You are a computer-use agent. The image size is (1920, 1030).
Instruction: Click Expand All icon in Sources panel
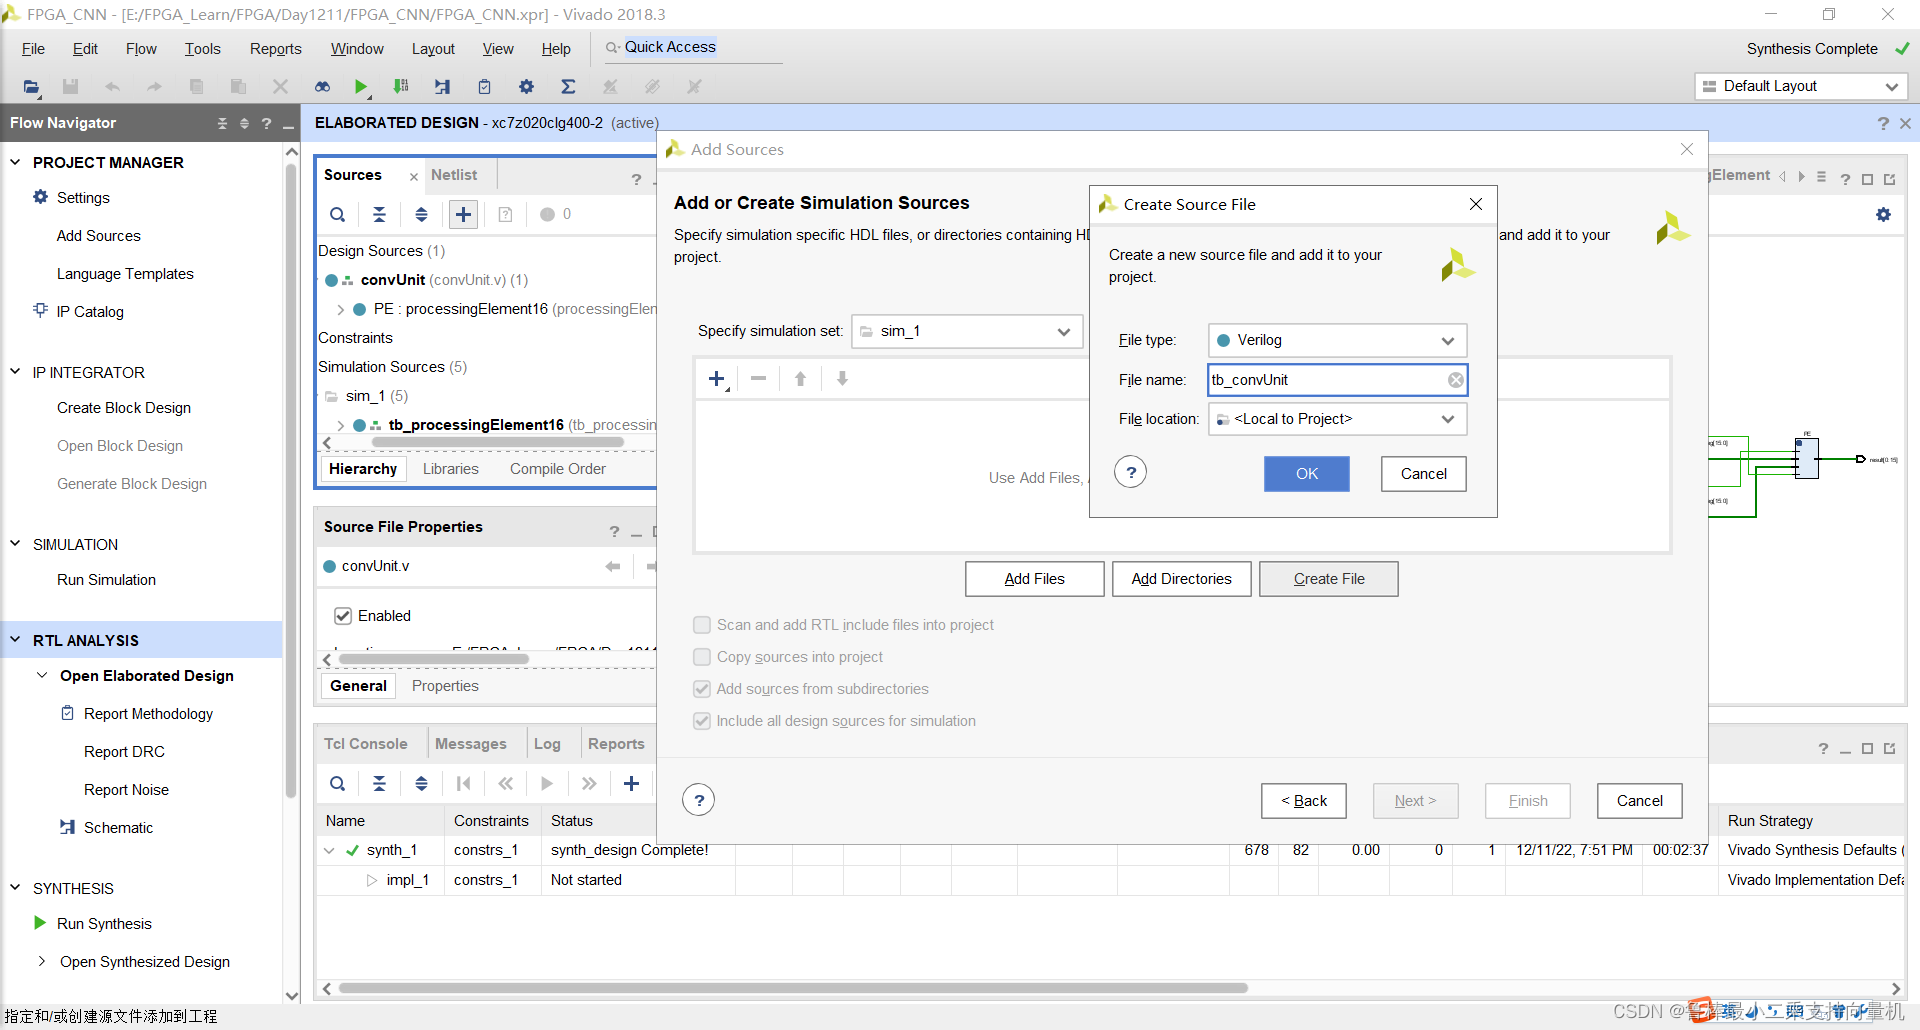(421, 214)
